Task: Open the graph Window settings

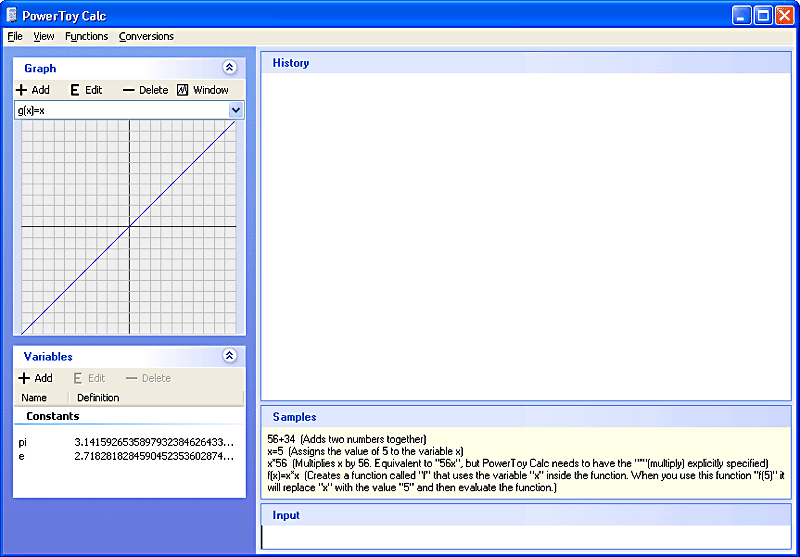Action: pyautogui.click(x=203, y=90)
